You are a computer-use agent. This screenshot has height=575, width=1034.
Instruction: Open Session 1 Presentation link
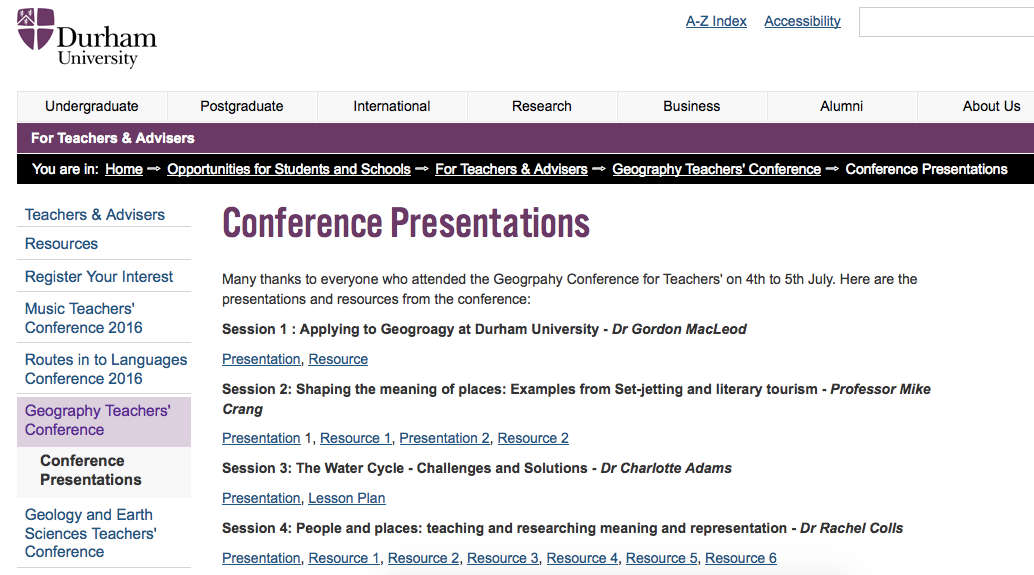point(261,359)
